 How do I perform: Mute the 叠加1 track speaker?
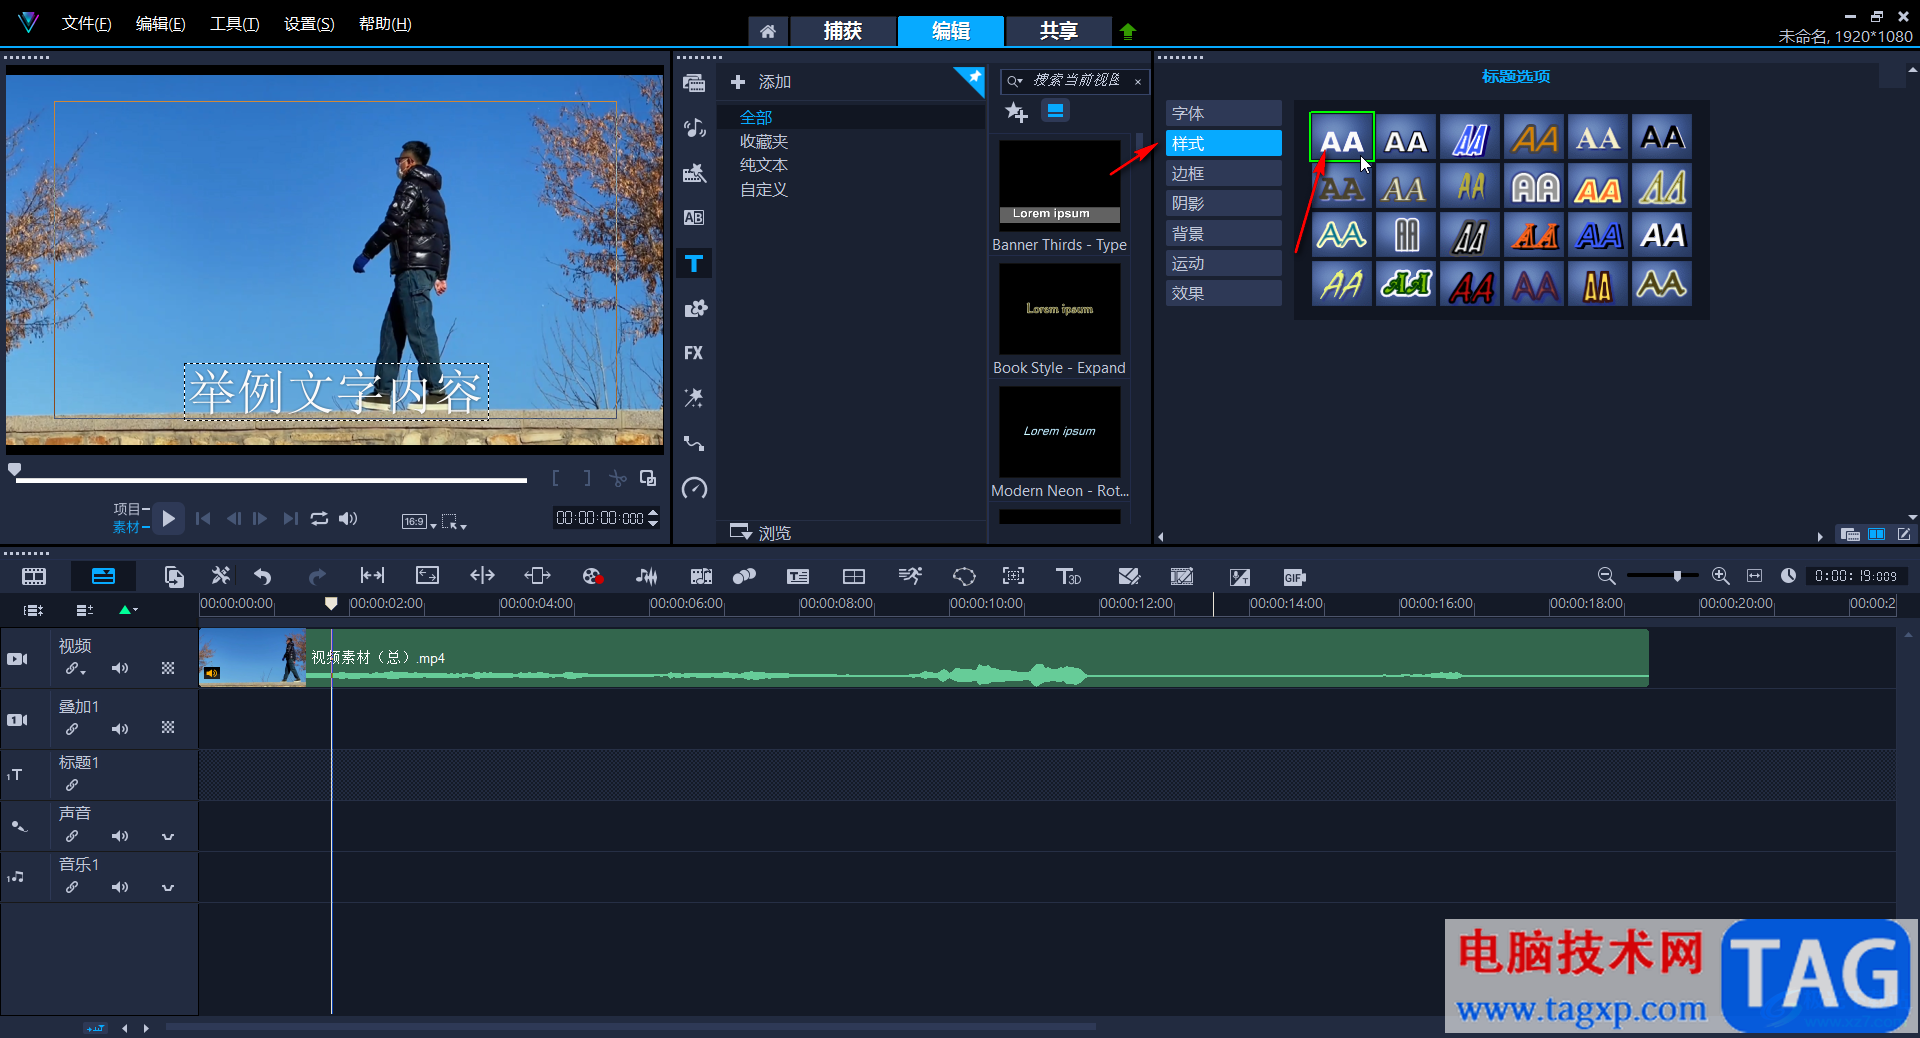tap(120, 729)
